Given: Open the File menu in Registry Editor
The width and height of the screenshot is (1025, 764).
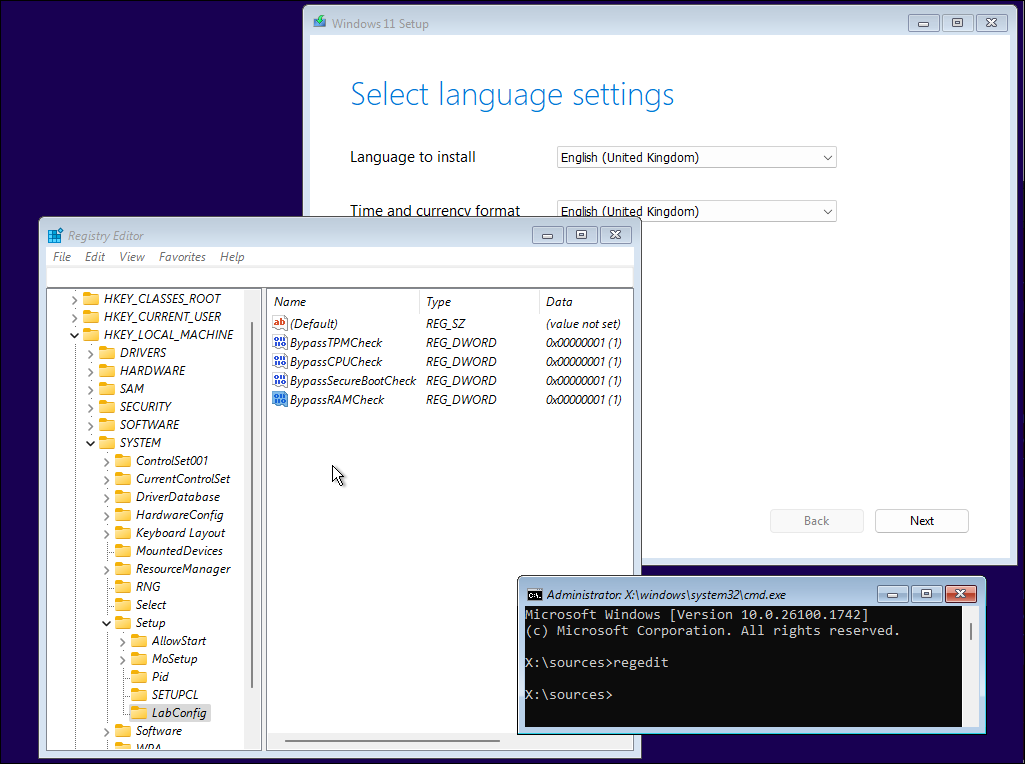Looking at the screenshot, I should [x=62, y=257].
